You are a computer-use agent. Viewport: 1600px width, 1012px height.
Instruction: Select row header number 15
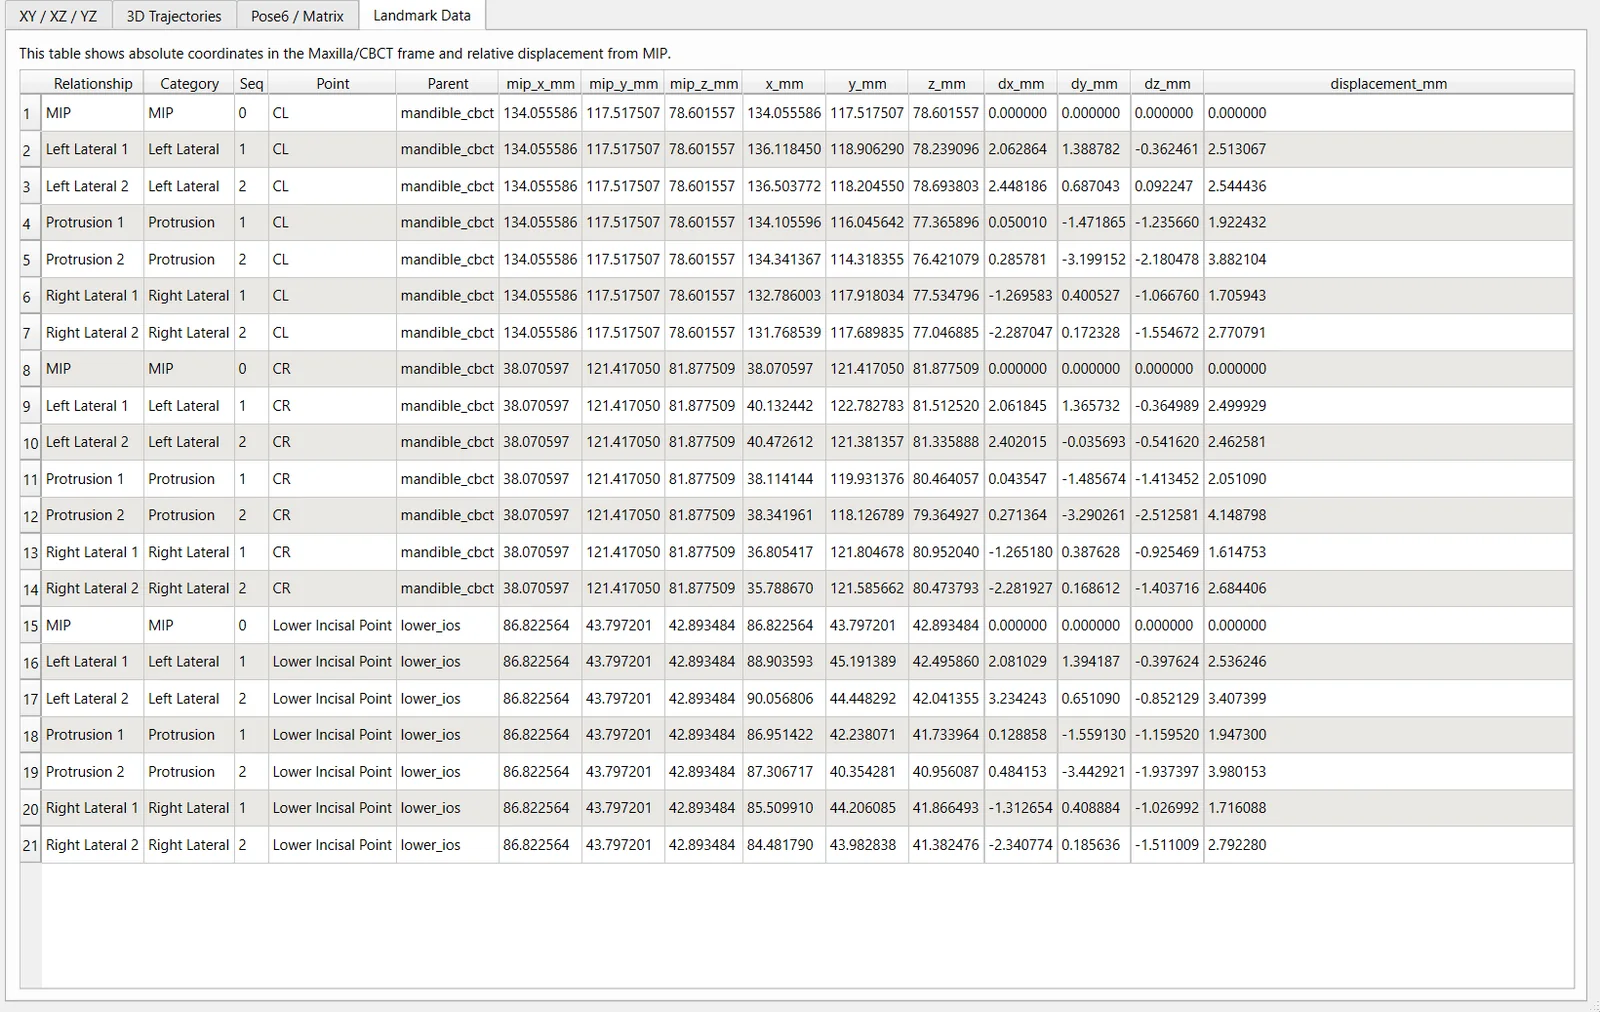[x=30, y=625]
